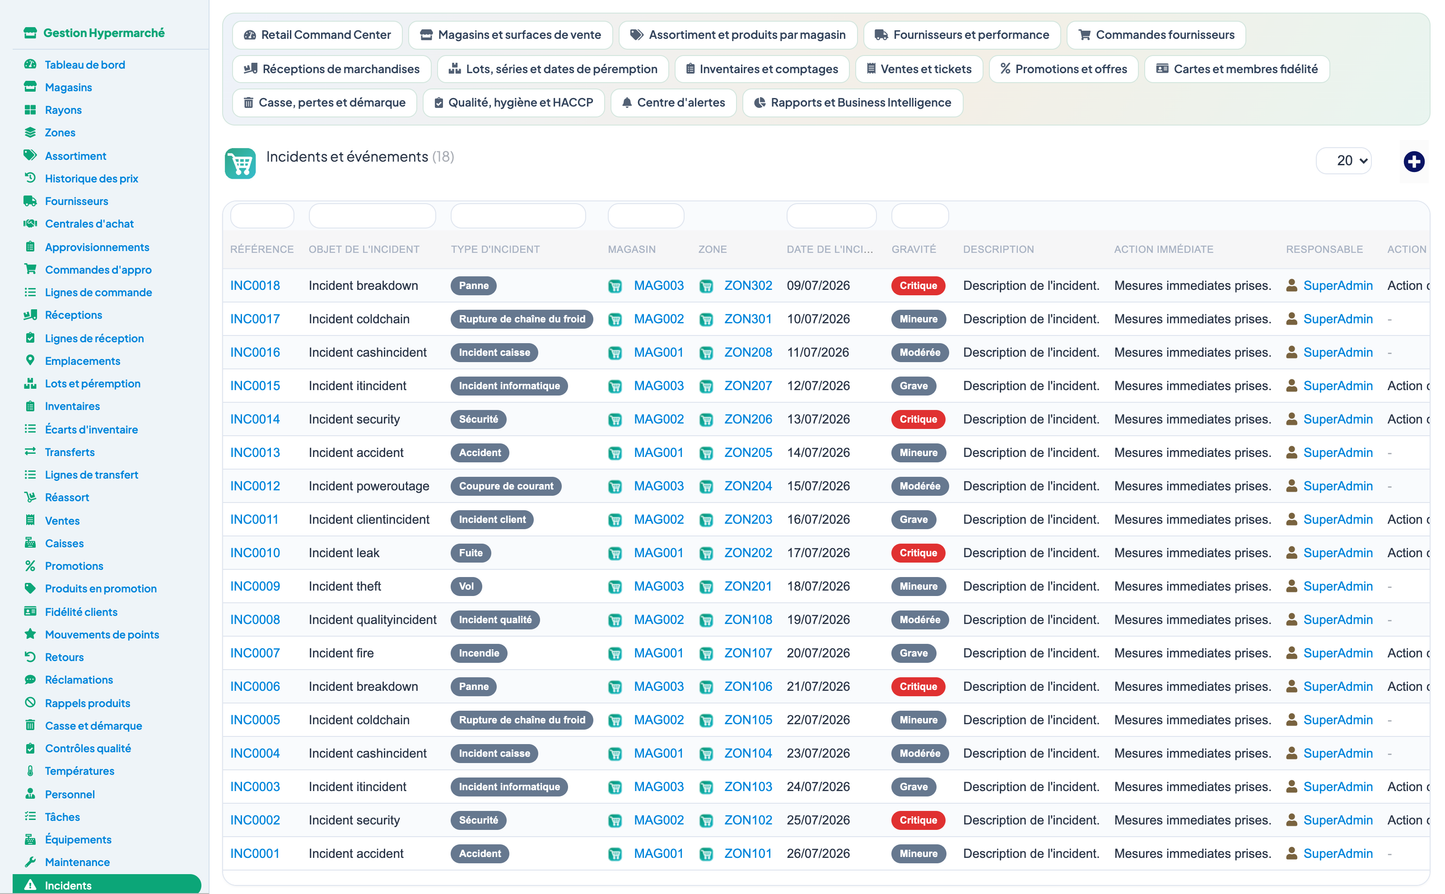Open incident link INC0018
Screen dimensions: 1445x894
tap(255, 286)
